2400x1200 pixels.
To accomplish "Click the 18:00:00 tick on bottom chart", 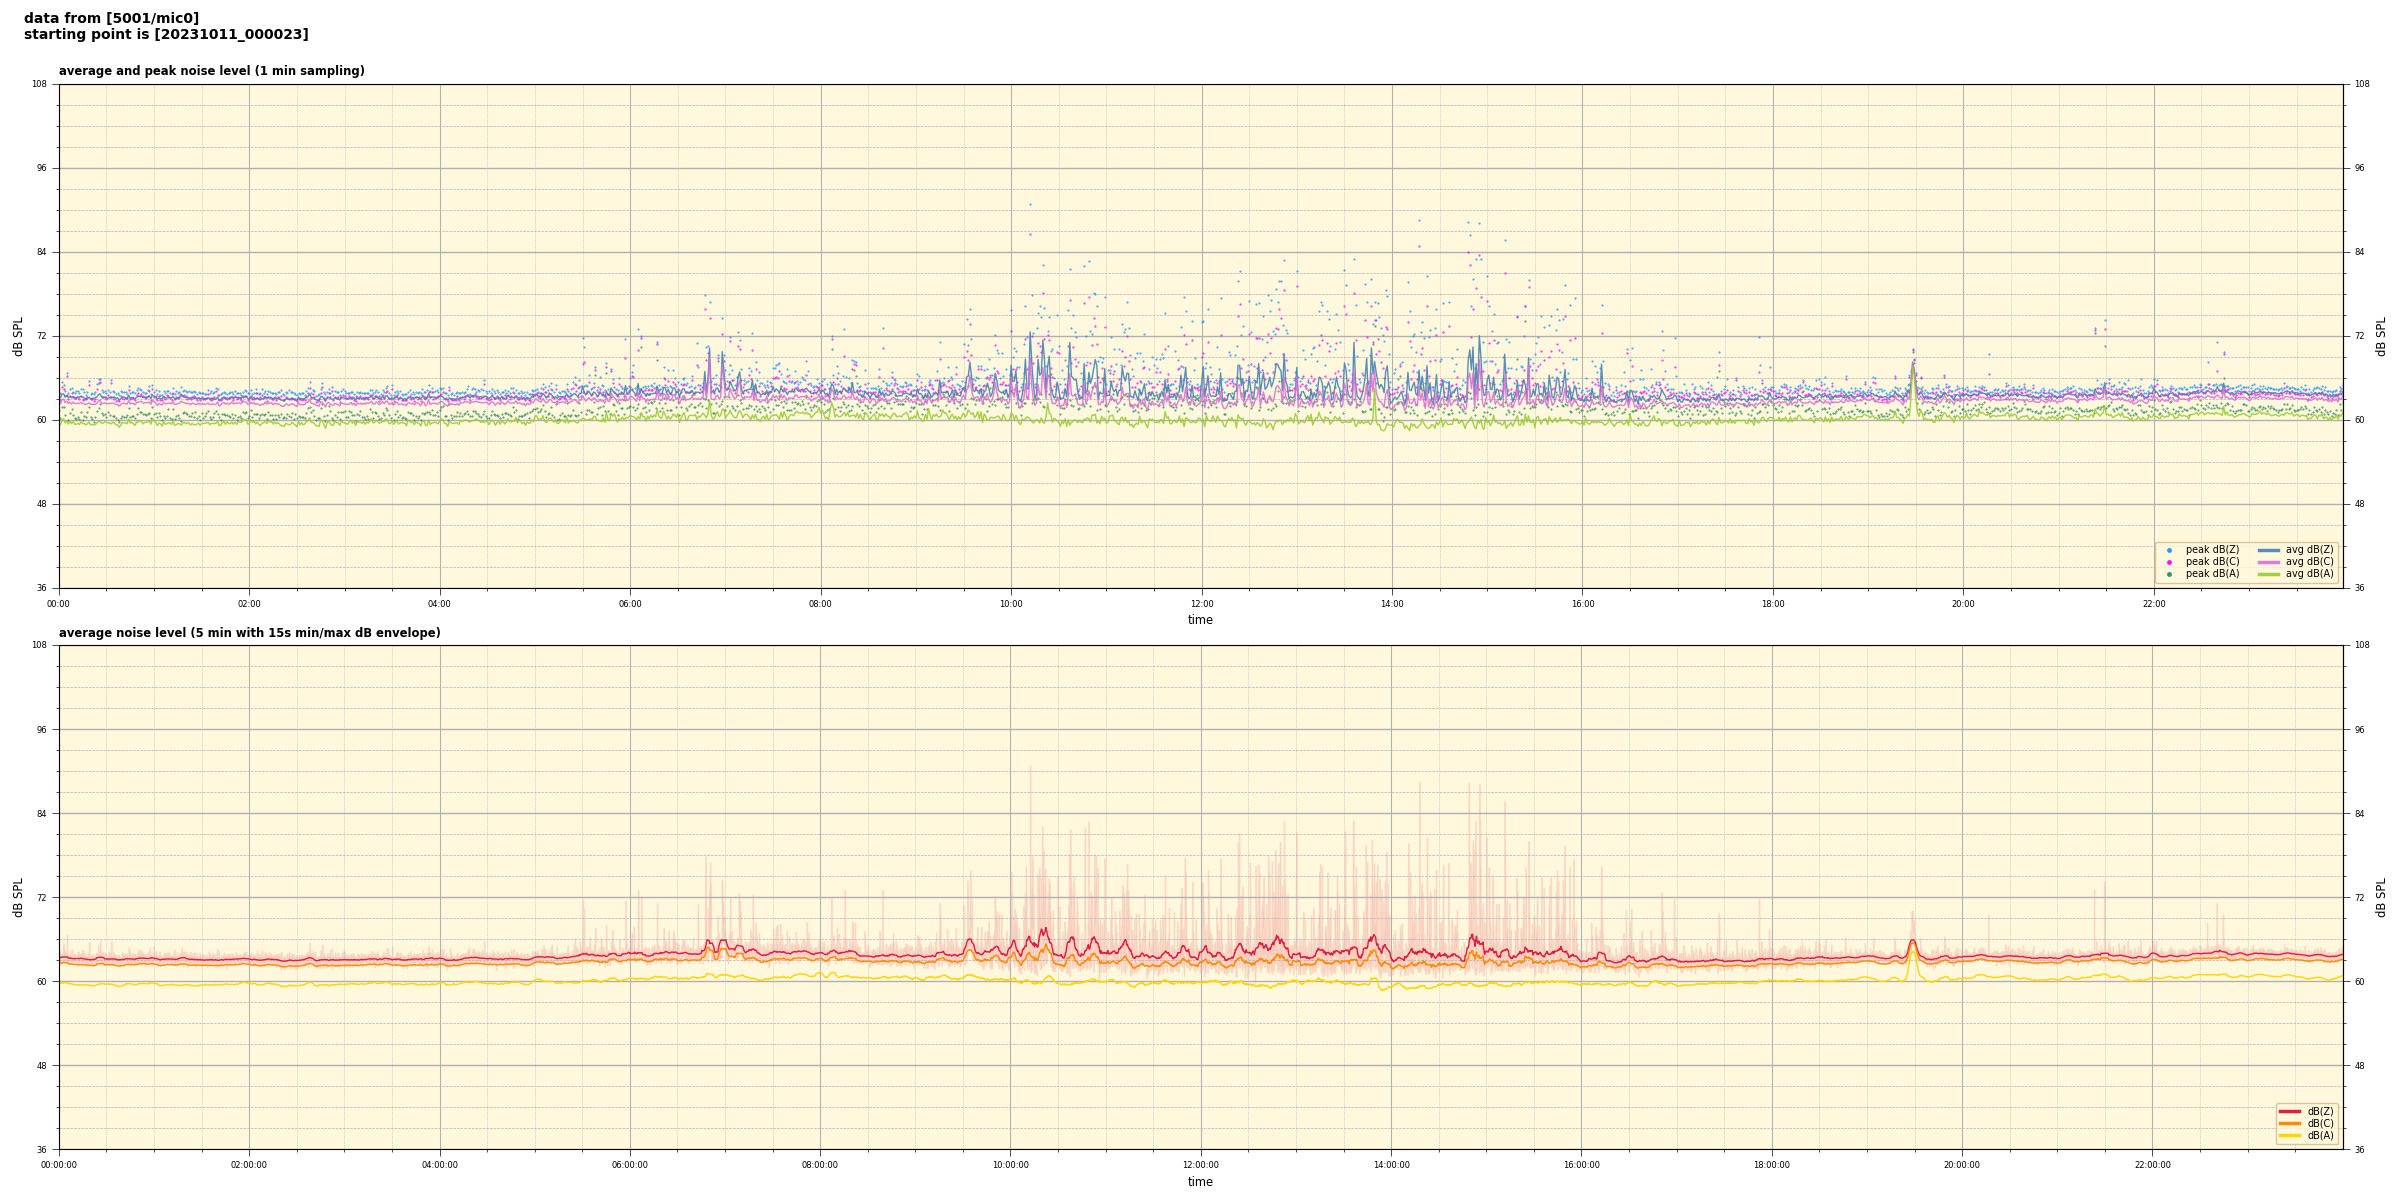I will tap(1772, 1165).
